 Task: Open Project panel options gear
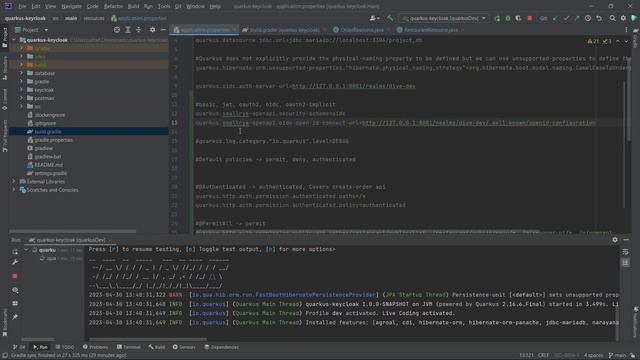coord(152,30)
